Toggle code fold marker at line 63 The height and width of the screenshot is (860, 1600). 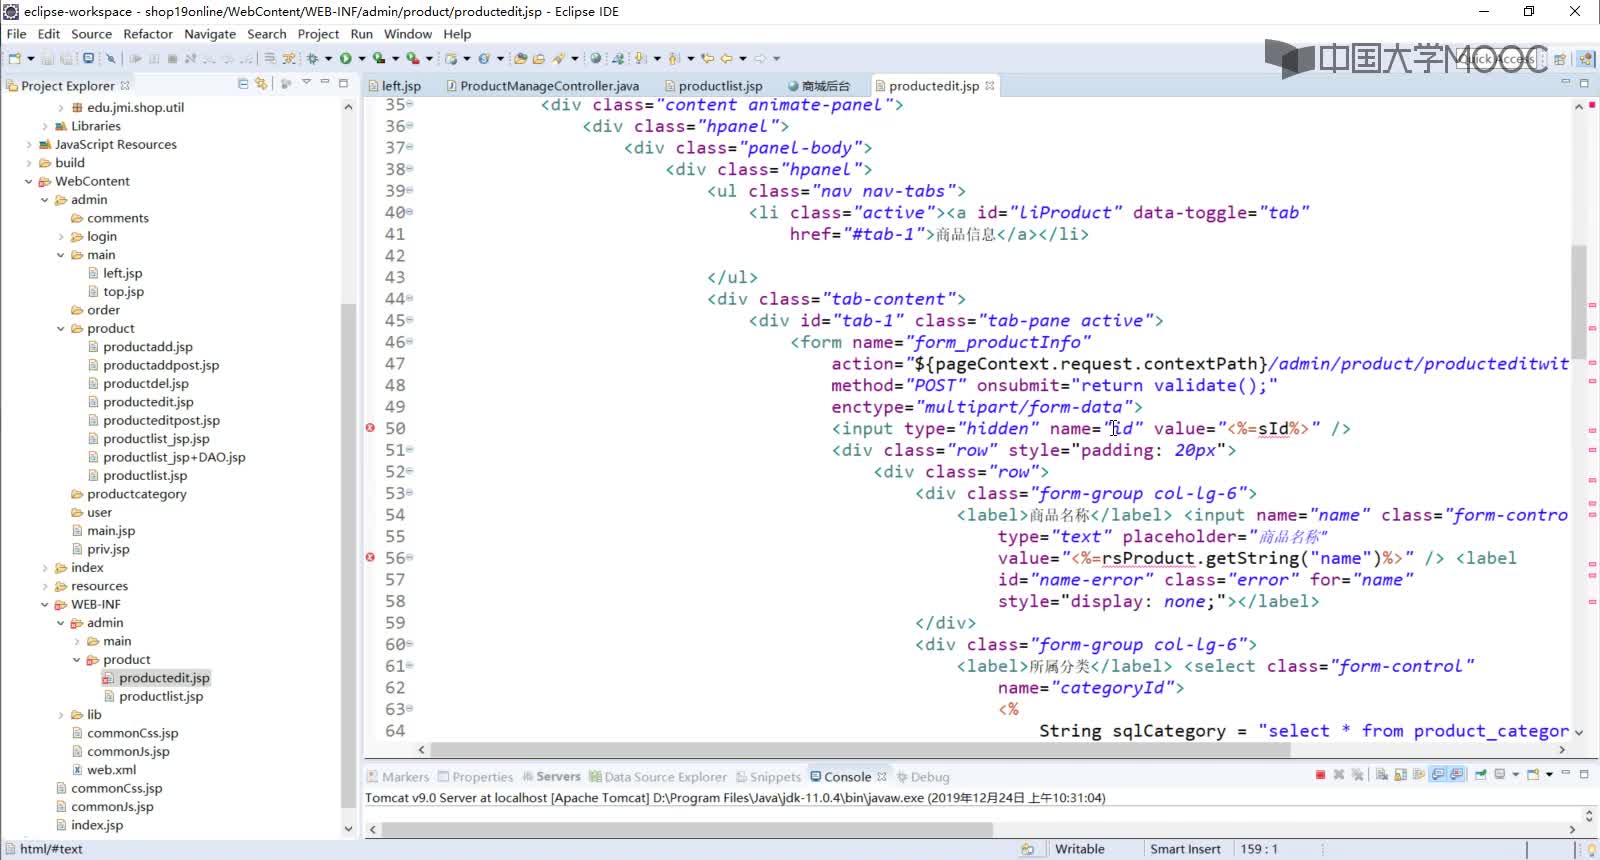coord(410,709)
